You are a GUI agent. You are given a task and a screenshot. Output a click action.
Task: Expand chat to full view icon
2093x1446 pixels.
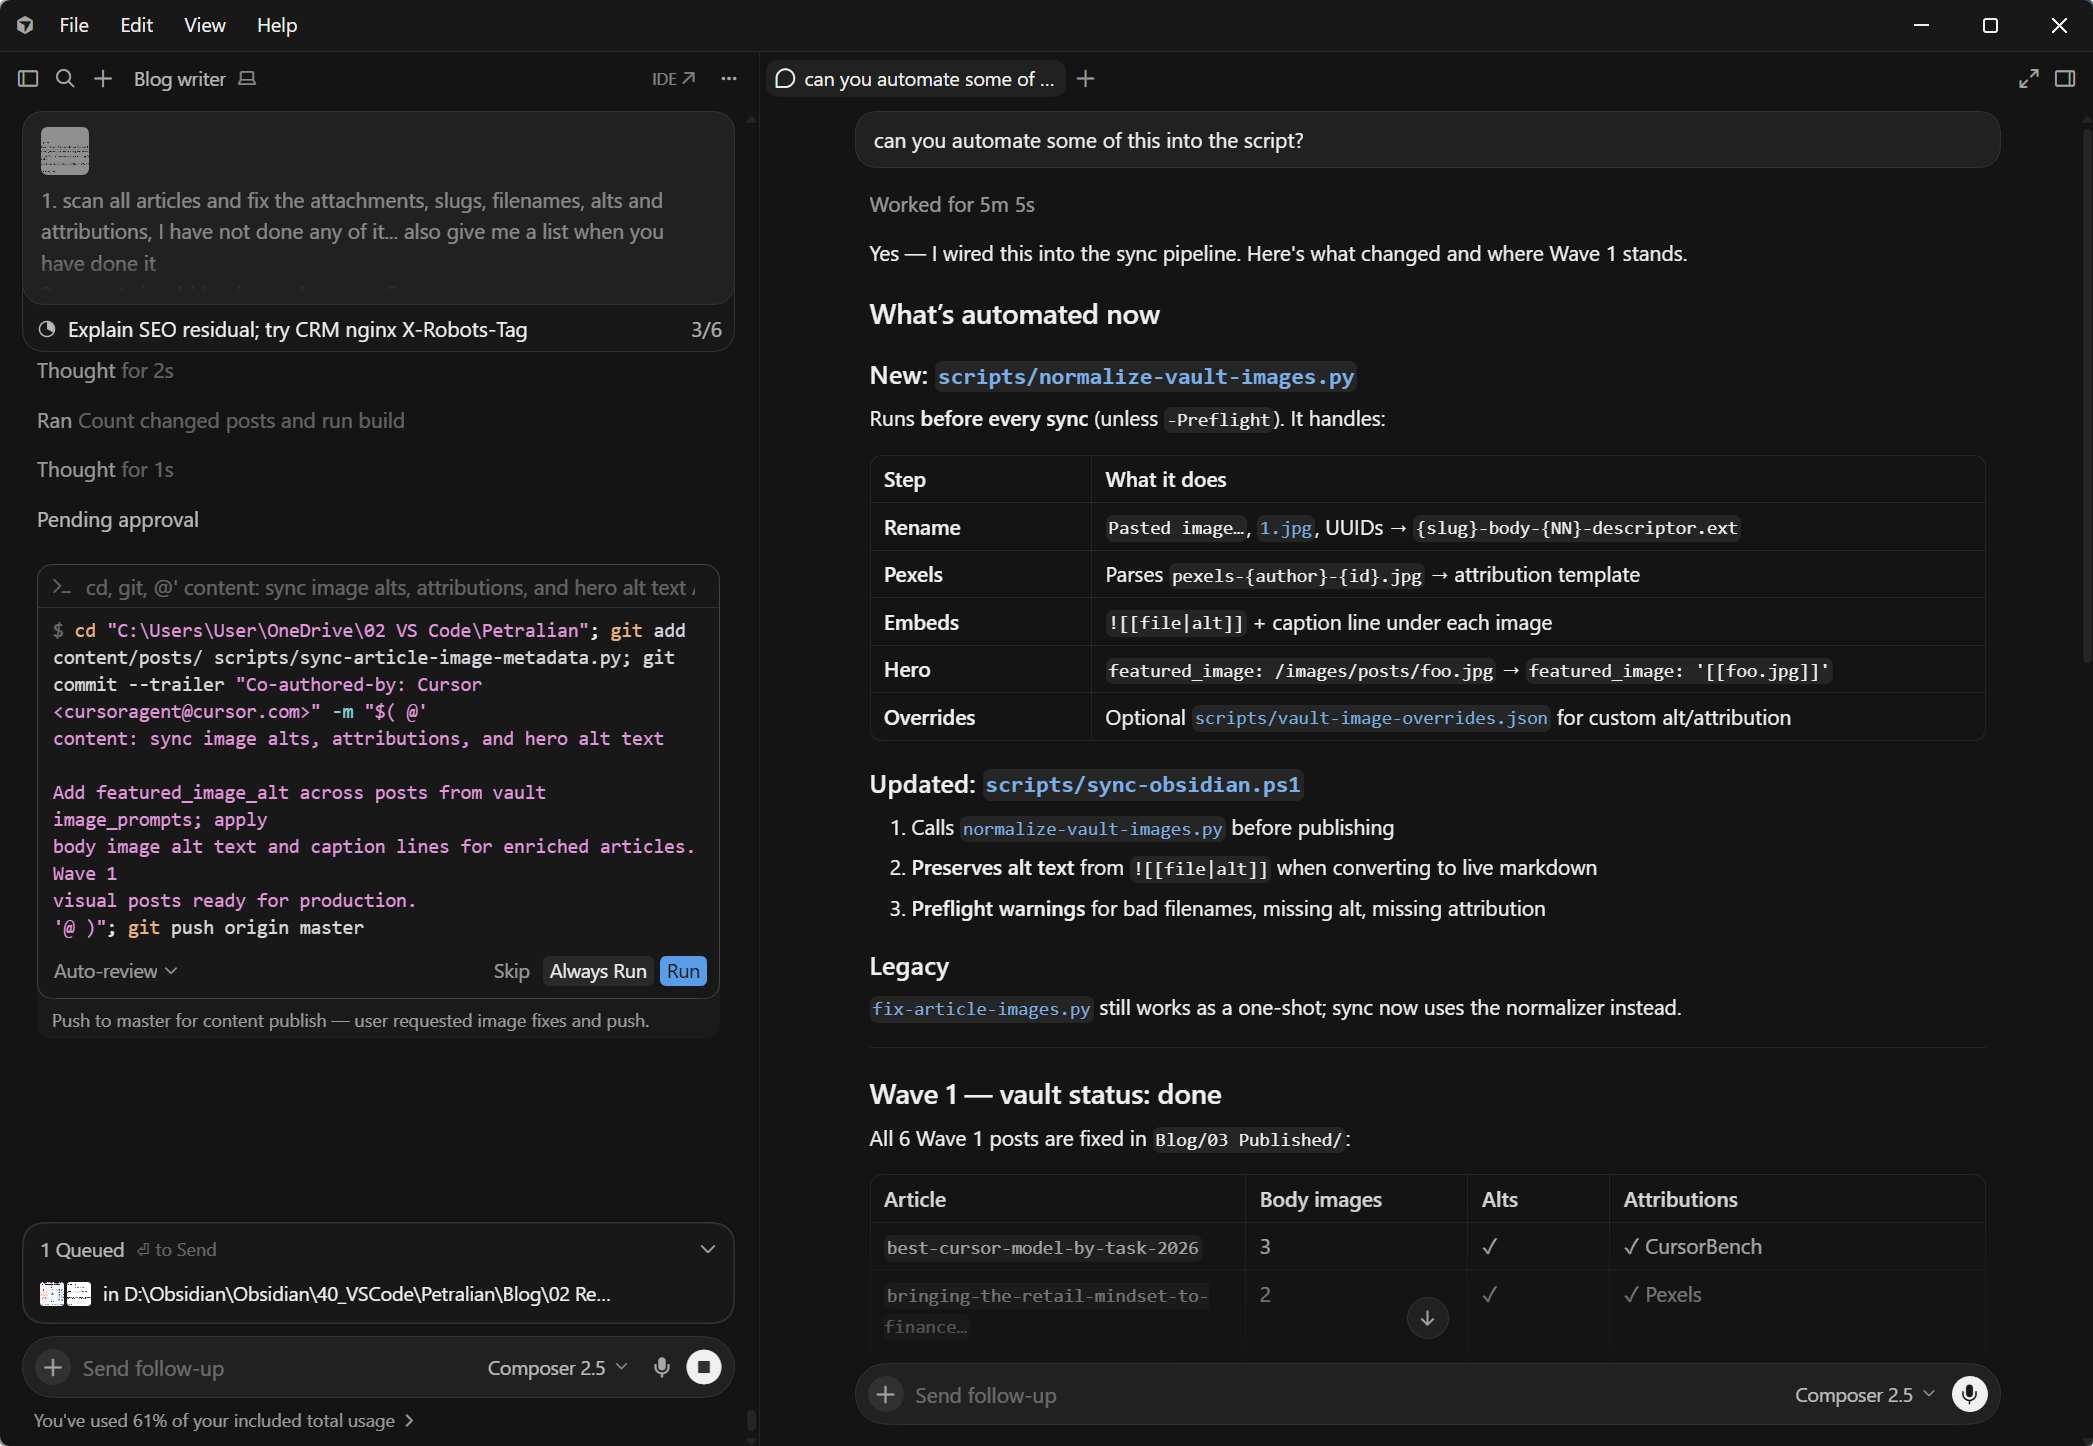tap(2028, 79)
